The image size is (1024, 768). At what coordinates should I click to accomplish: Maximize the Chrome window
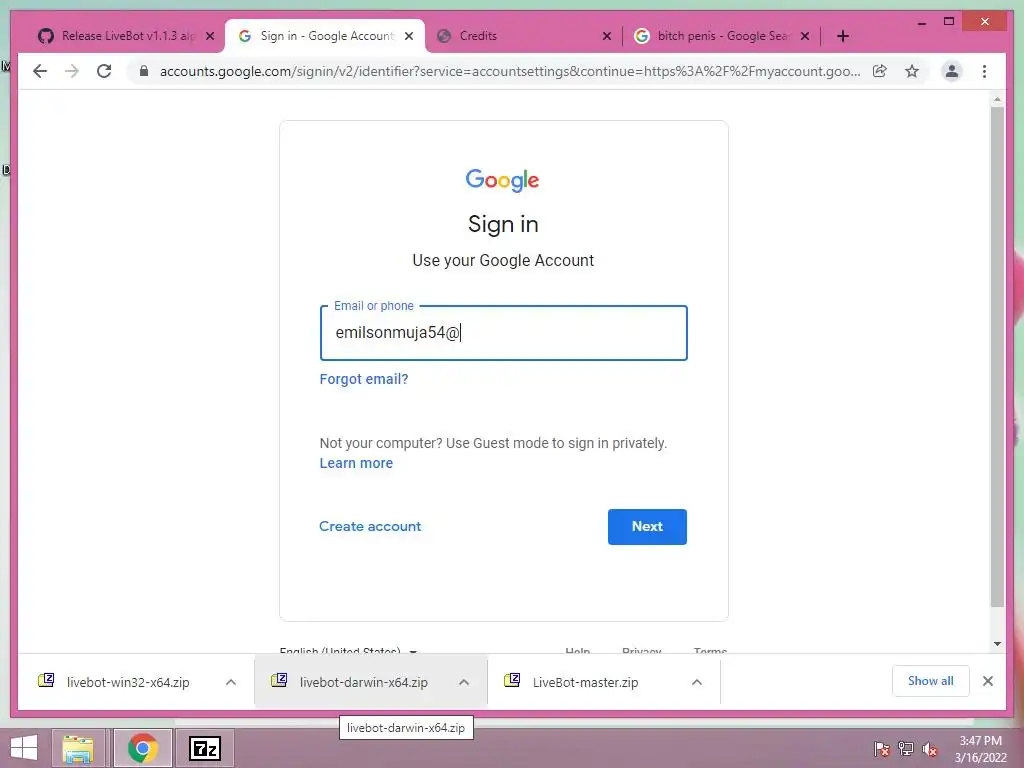tap(949, 22)
